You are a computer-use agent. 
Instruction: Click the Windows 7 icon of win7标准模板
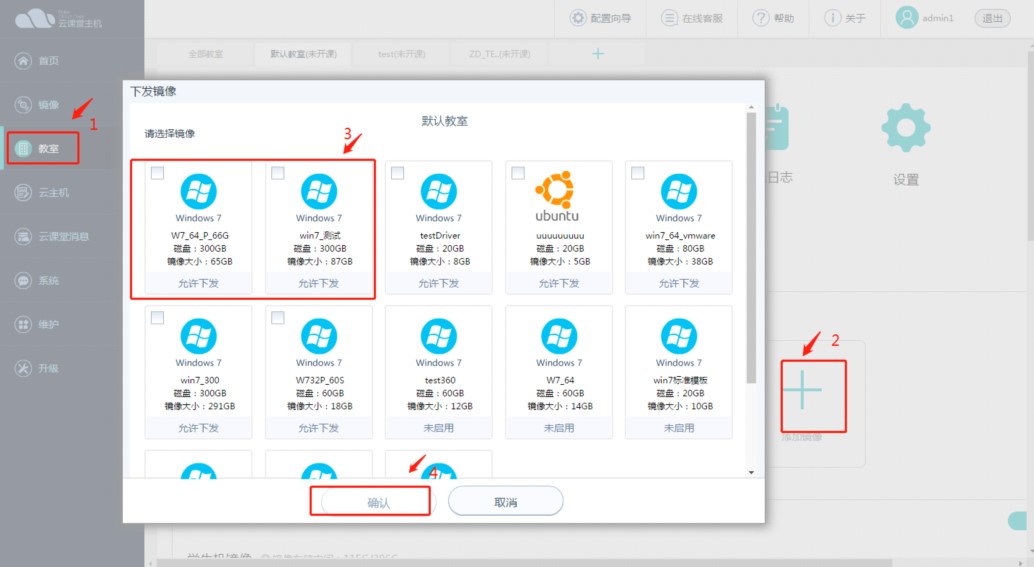(679, 336)
